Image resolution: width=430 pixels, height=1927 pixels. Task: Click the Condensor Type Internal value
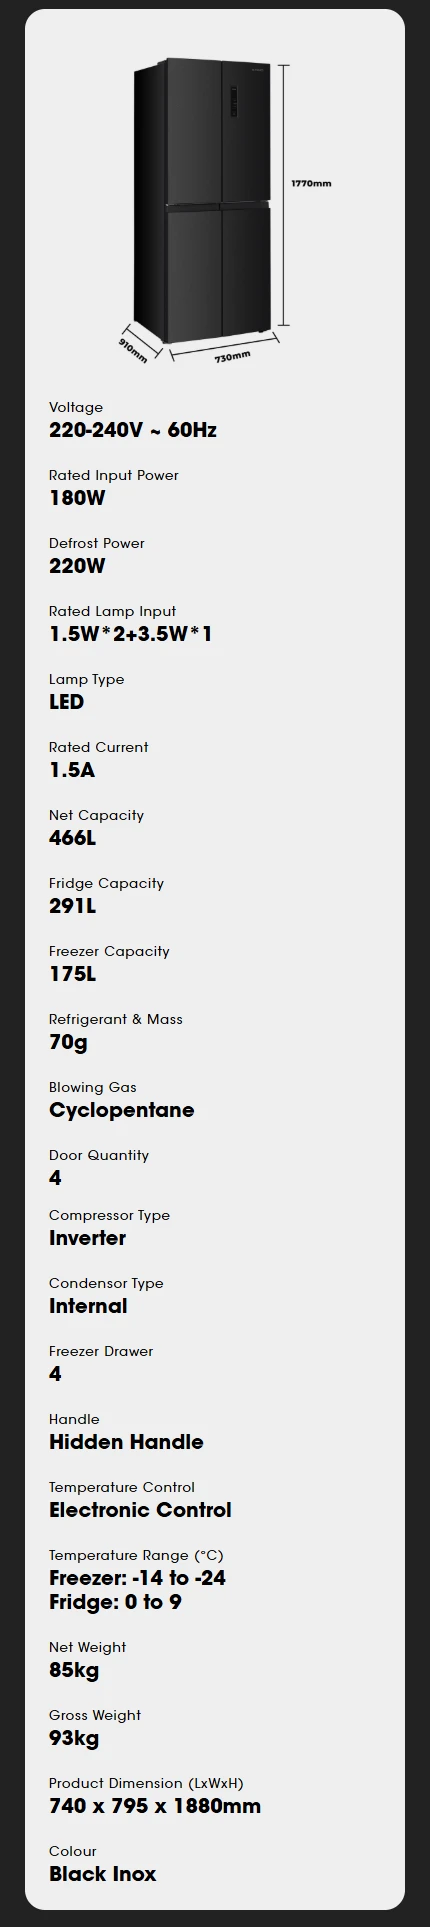click(x=88, y=1306)
